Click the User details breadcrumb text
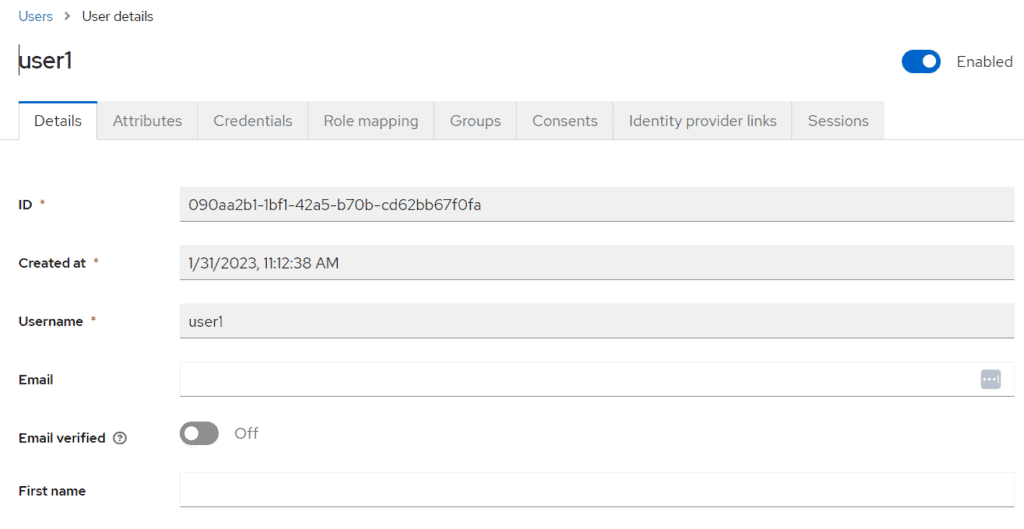Image resolution: width=1024 pixels, height=529 pixels. pos(117,16)
